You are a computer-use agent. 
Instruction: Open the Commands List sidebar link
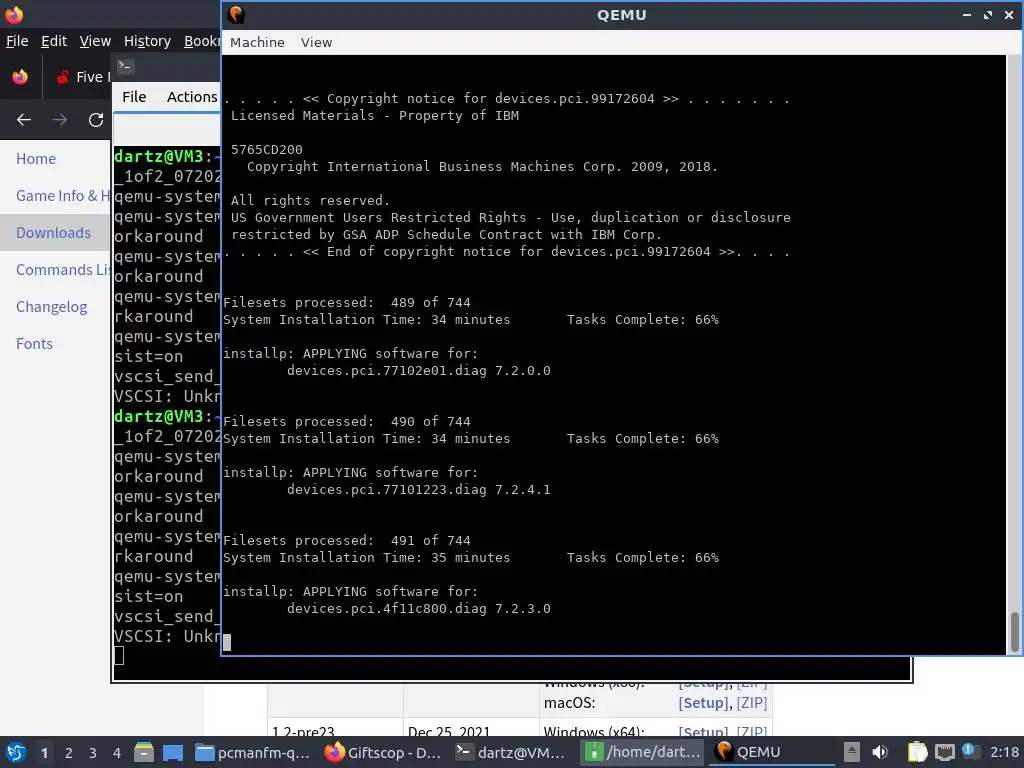coord(63,270)
